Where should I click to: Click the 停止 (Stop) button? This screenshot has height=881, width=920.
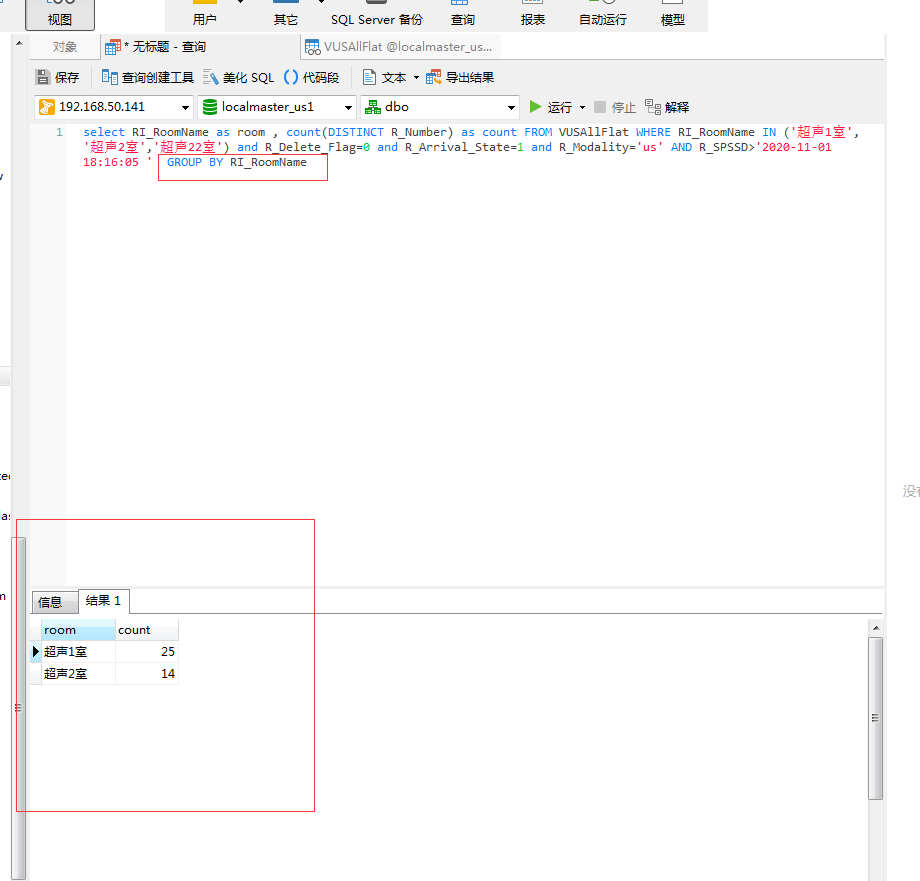pyautogui.click(x=614, y=107)
